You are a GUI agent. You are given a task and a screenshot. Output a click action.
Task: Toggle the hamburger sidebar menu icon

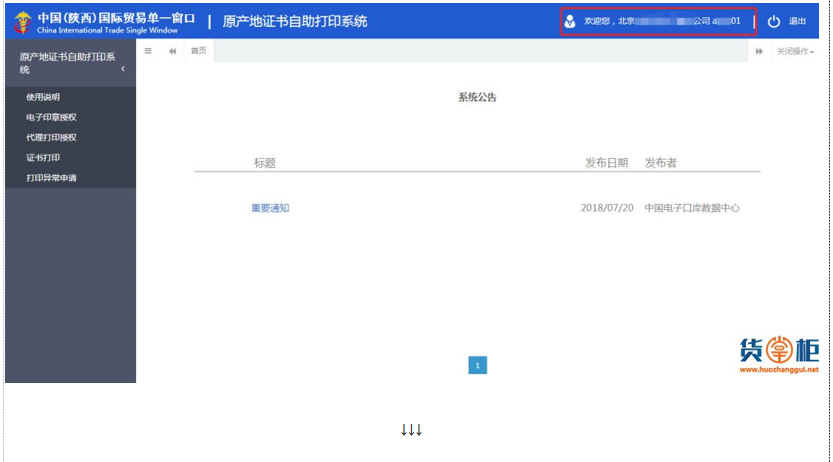(148, 51)
